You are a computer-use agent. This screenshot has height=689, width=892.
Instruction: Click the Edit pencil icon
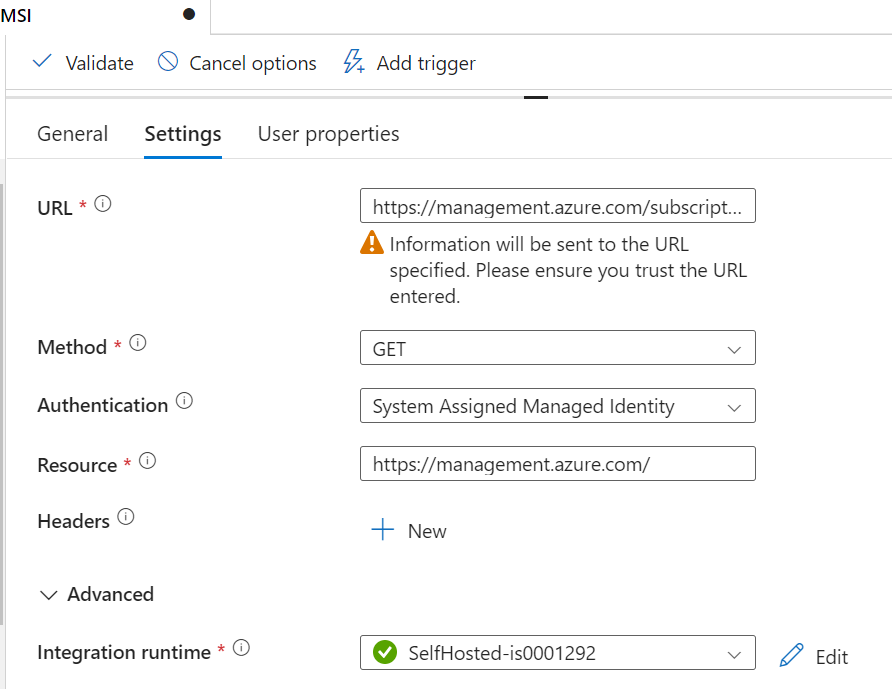[x=791, y=655]
